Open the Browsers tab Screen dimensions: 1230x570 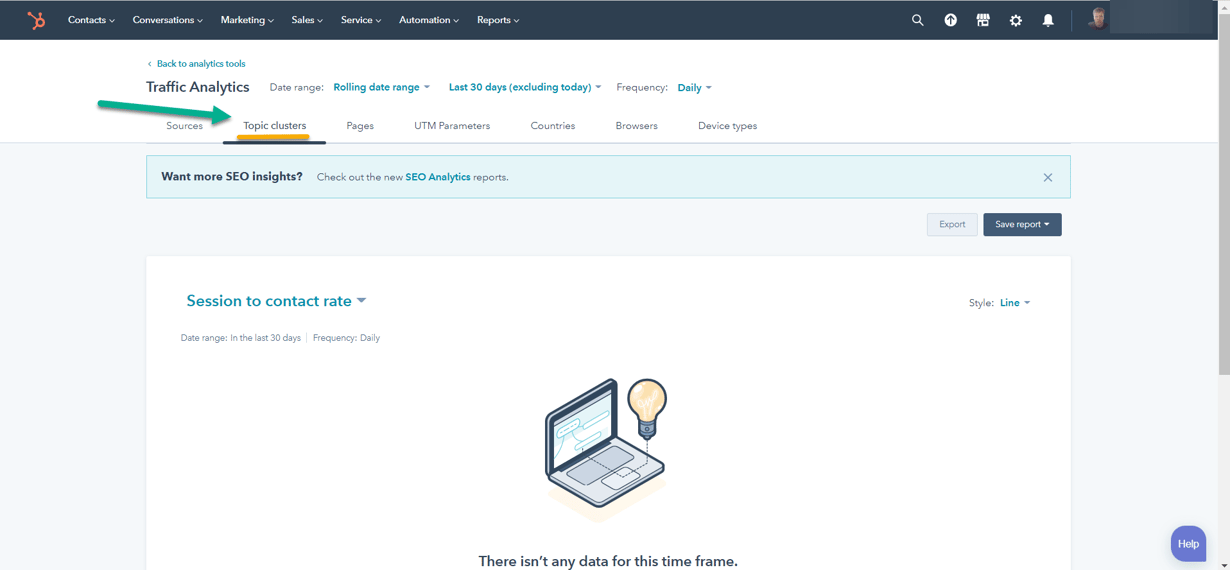[x=636, y=126]
